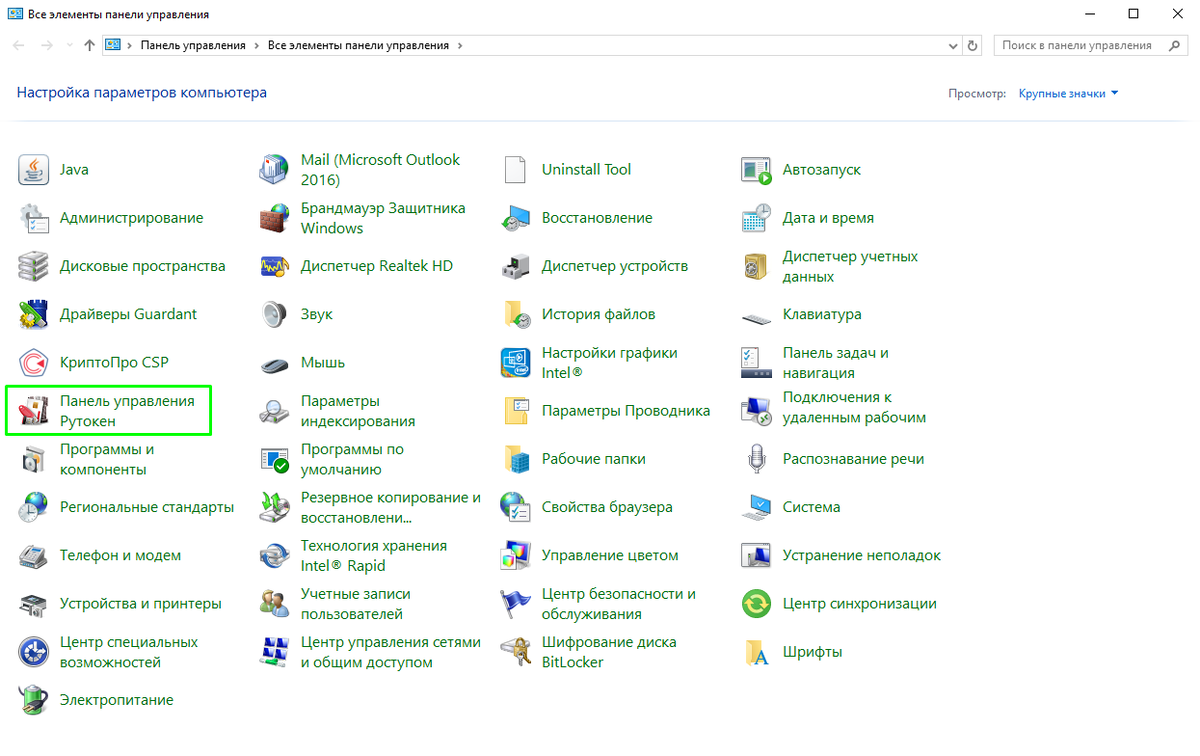Image resolution: width=1200 pixels, height=756 pixels.
Task: Open the Электропитание battery icon
Action: coord(34,700)
